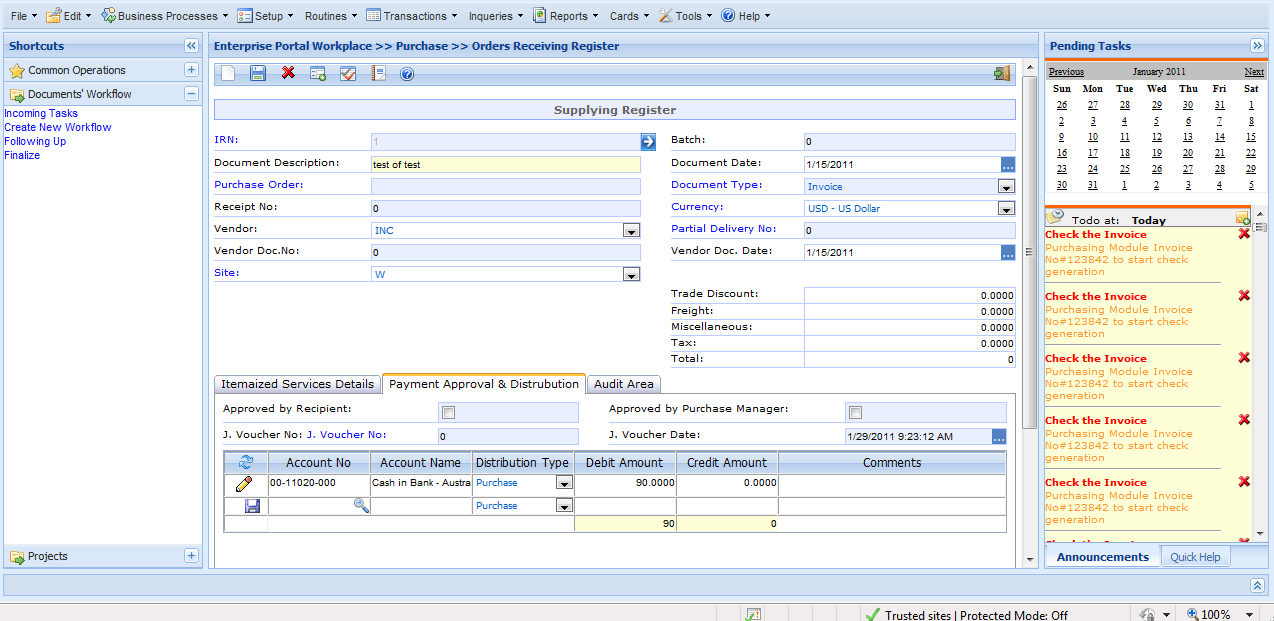The height and width of the screenshot is (621, 1274).
Task: Click the refresh icon in the grid header
Action: (245, 462)
